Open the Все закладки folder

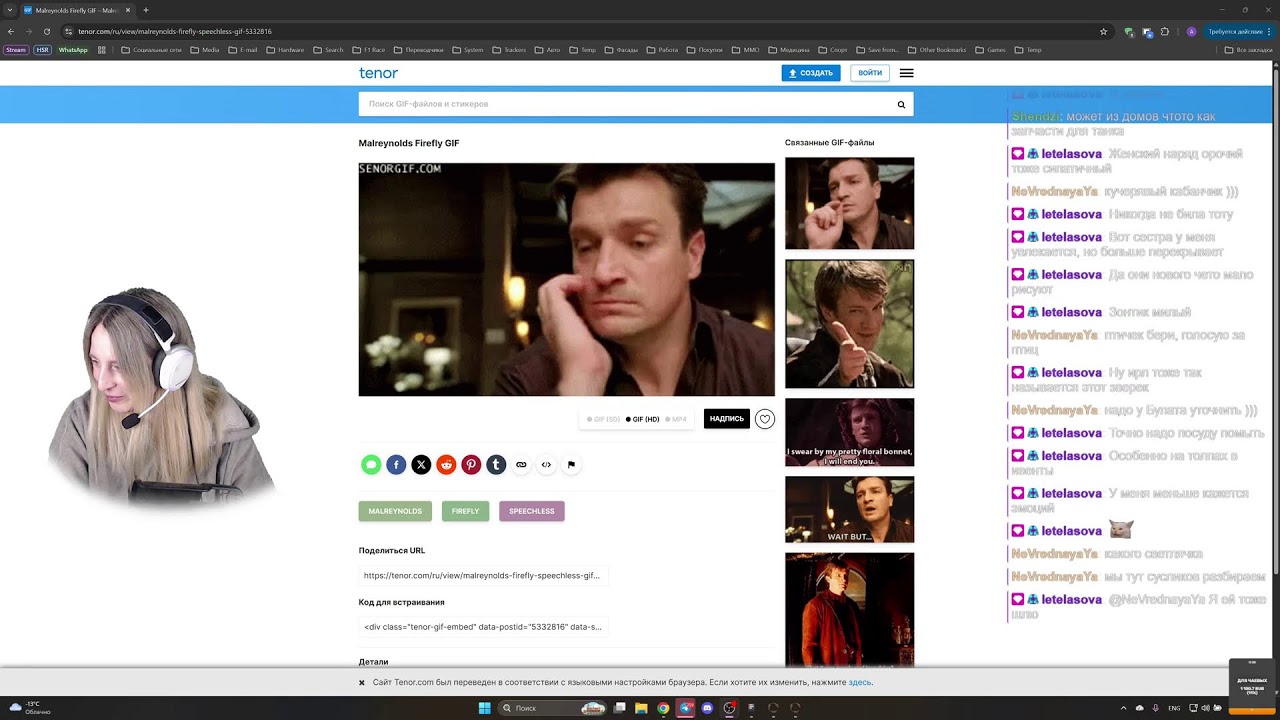click(1249, 49)
